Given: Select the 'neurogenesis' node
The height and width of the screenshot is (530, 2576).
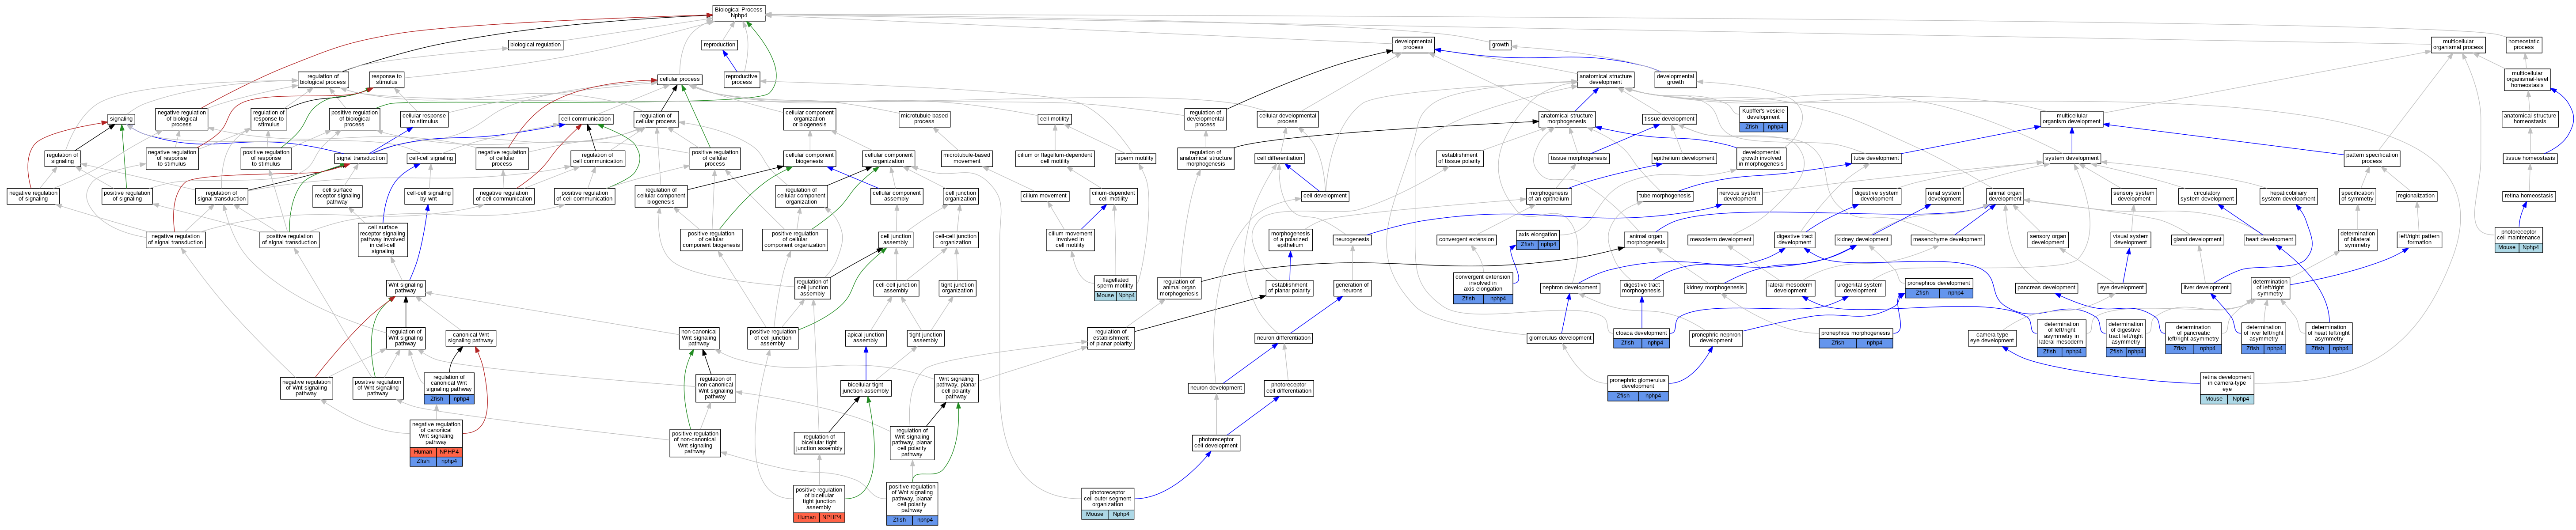Looking at the screenshot, I should tap(1352, 240).
